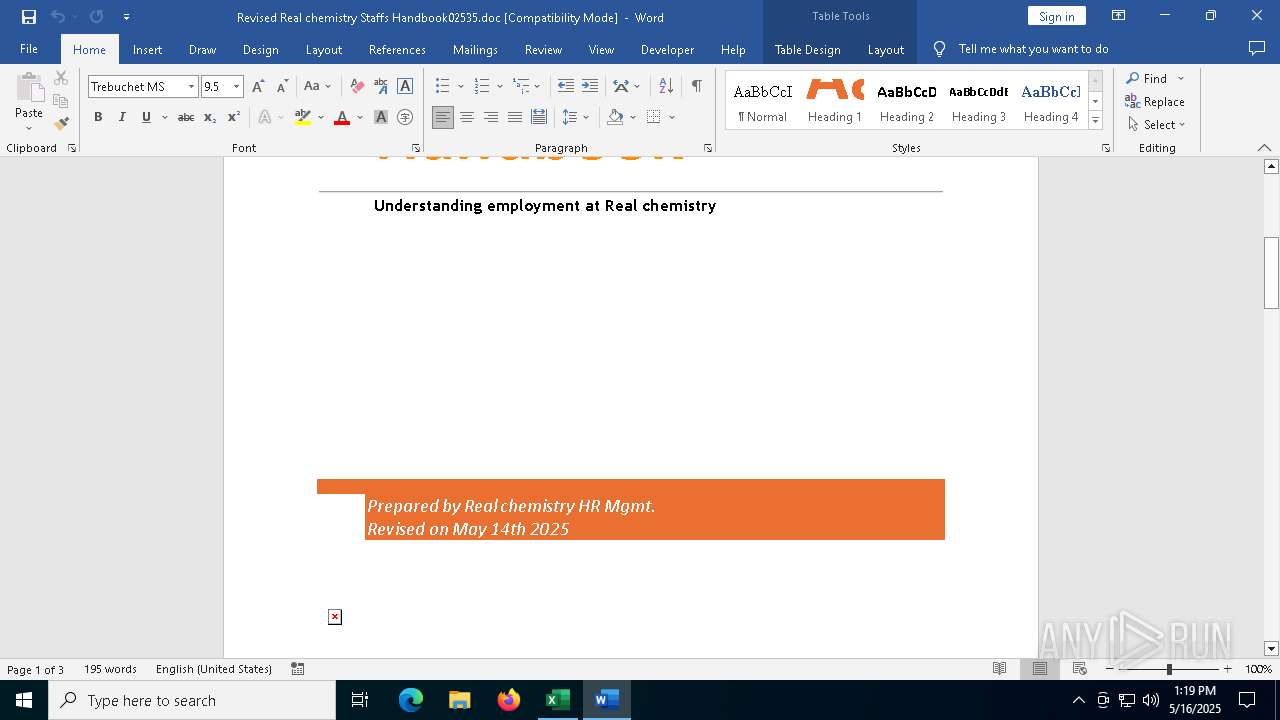This screenshot has height=720, width=1280.
Task: Open Firefox from the Windows taskbar
Action: (509, 700)
